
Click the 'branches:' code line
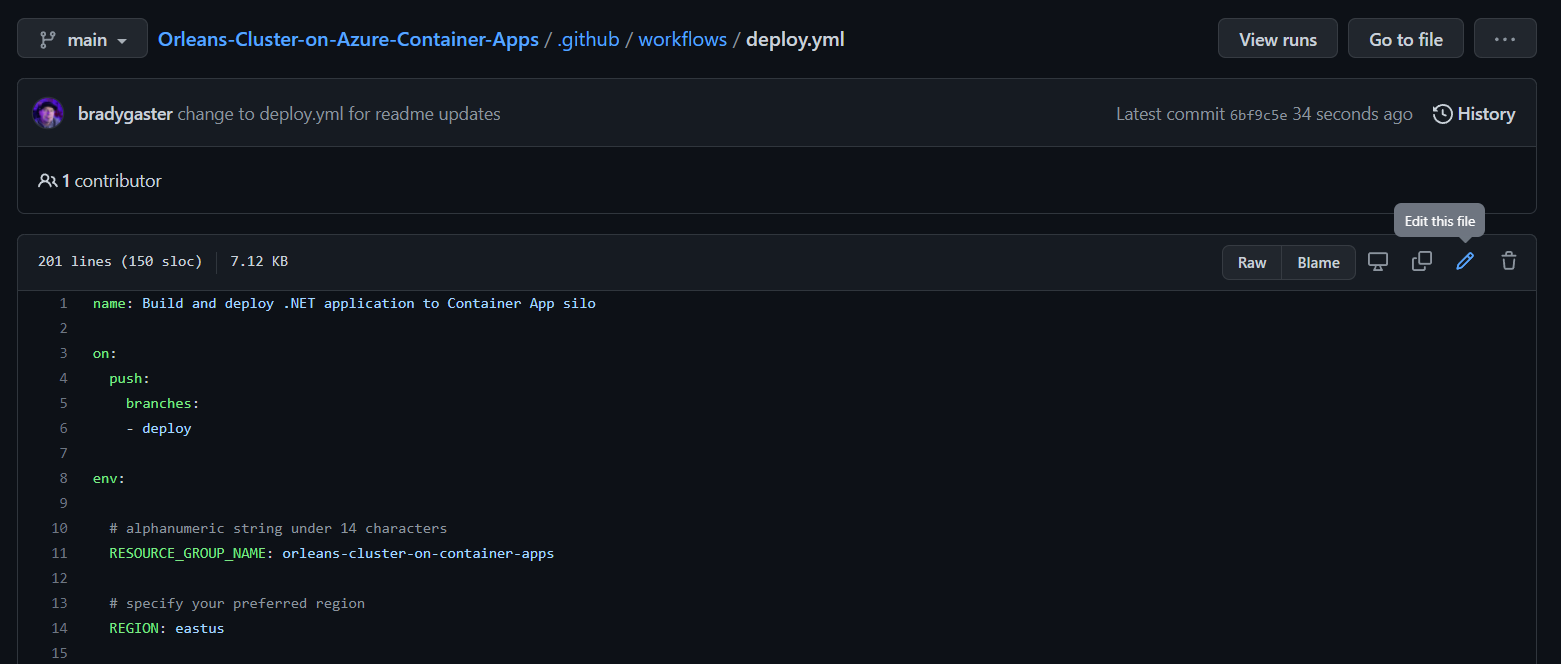163,403
